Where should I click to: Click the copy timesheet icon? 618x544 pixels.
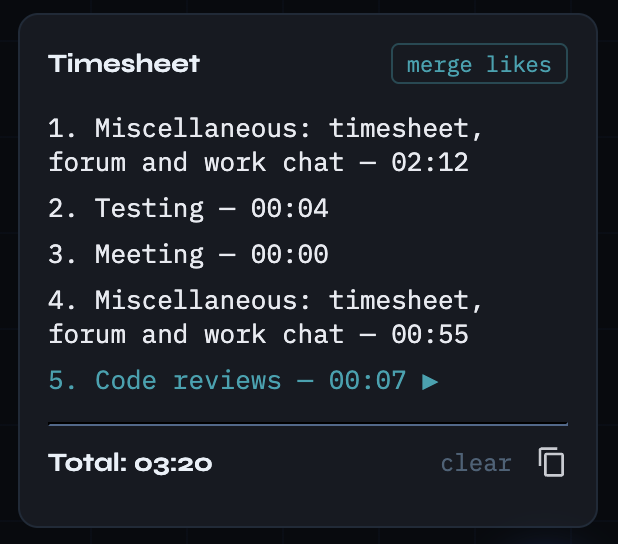[552, 462]
